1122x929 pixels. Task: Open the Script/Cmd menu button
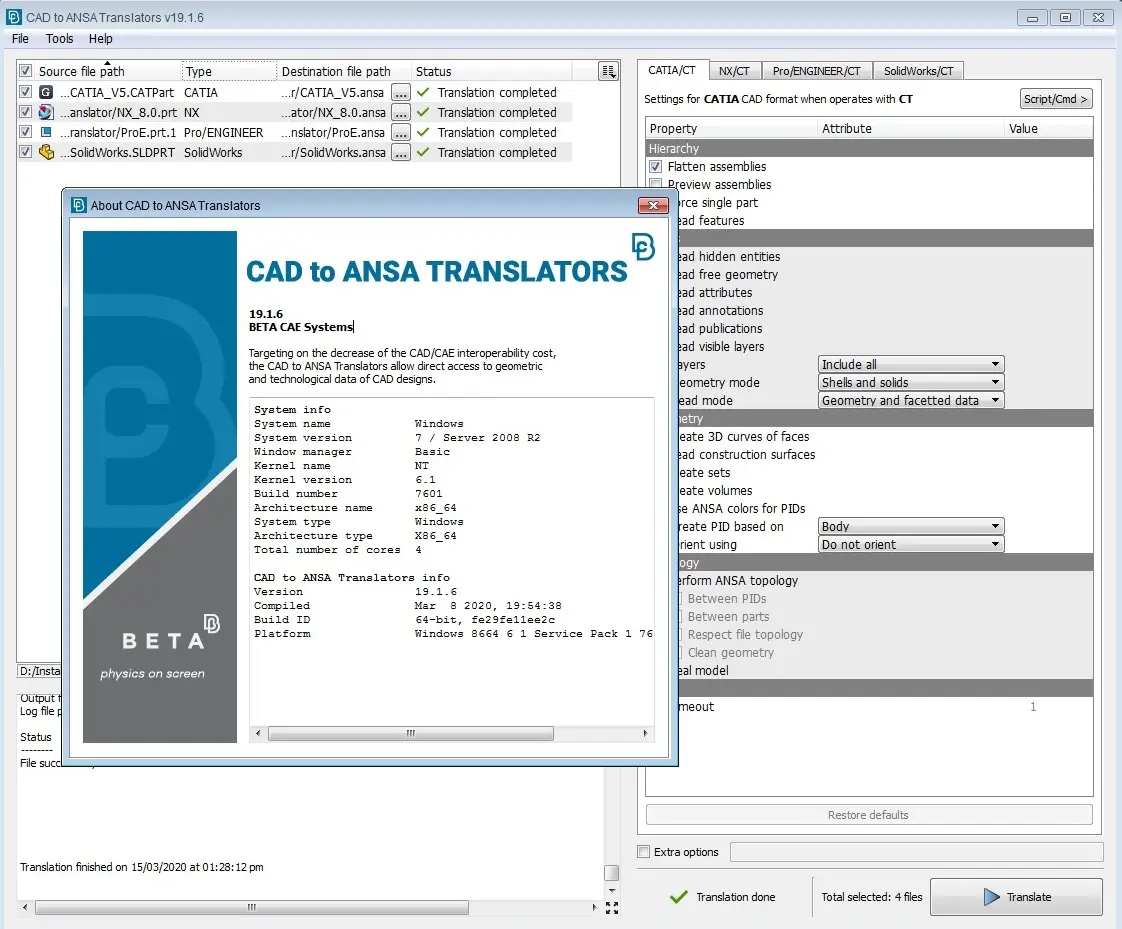(1055, 99)
